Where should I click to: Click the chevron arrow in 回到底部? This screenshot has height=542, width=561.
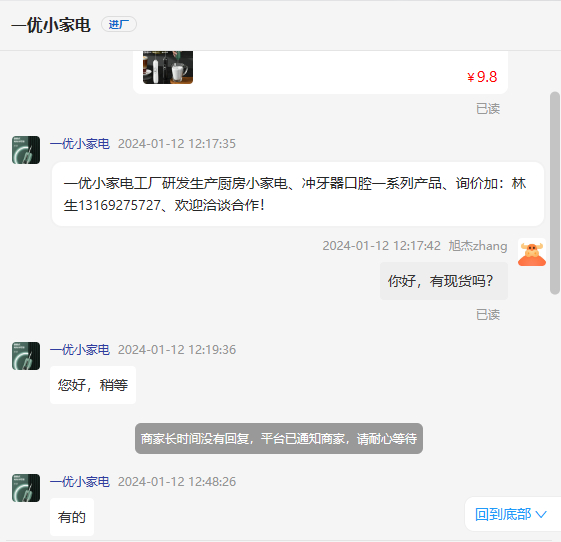point(541,515)
